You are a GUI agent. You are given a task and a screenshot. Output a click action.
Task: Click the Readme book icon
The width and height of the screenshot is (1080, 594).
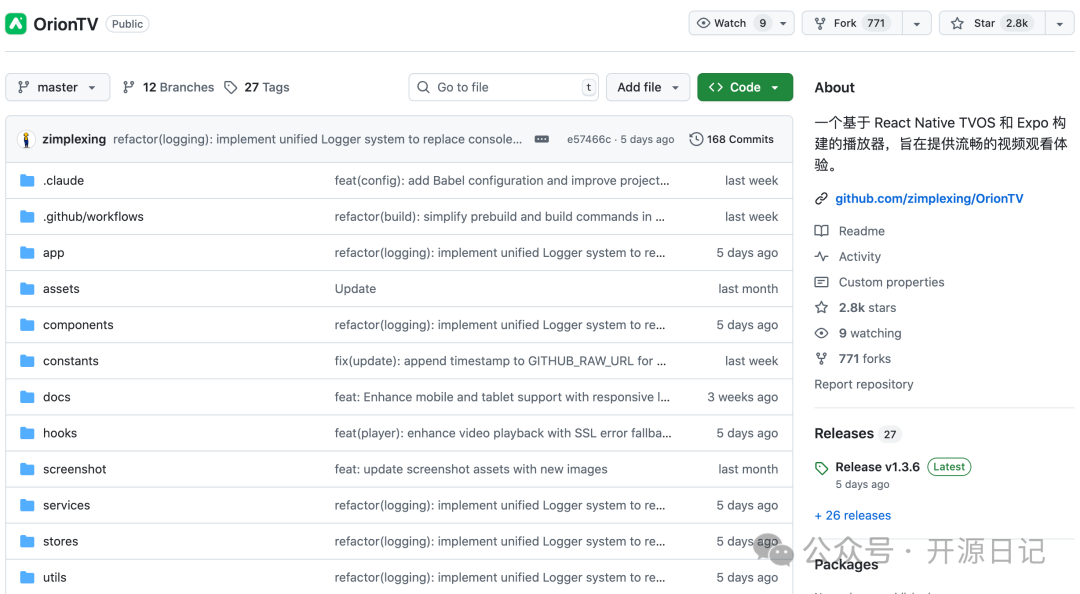pyautogui.click(x=821, y=231)
